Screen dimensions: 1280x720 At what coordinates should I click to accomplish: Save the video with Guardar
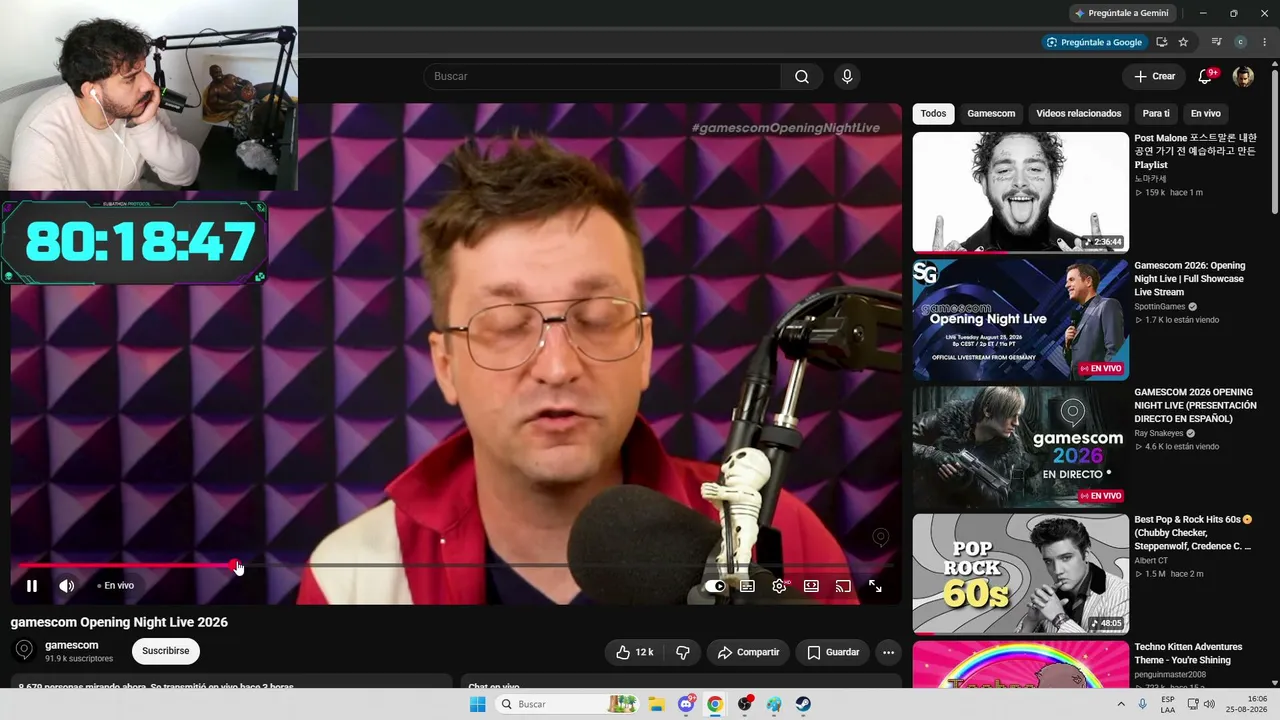(x=833, y=652)
